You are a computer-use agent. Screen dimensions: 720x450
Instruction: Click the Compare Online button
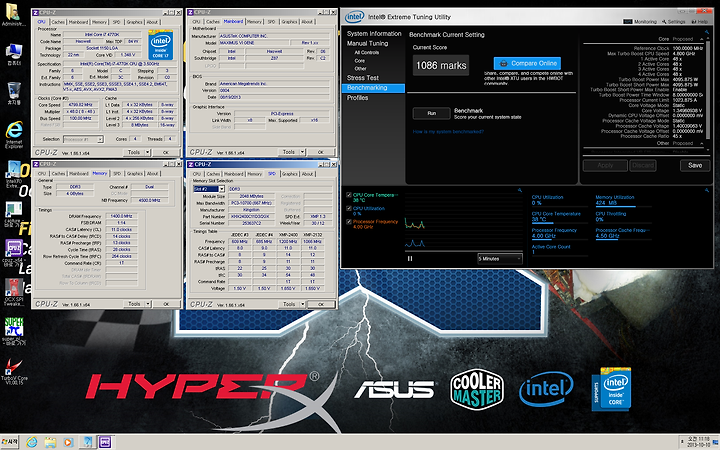(x=527, y=63)
